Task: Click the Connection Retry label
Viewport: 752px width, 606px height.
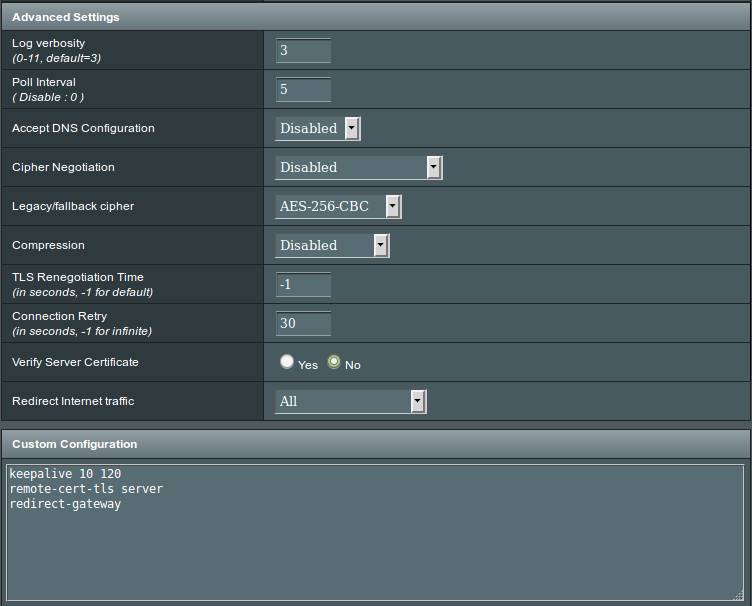Action: tap(59, 316)
